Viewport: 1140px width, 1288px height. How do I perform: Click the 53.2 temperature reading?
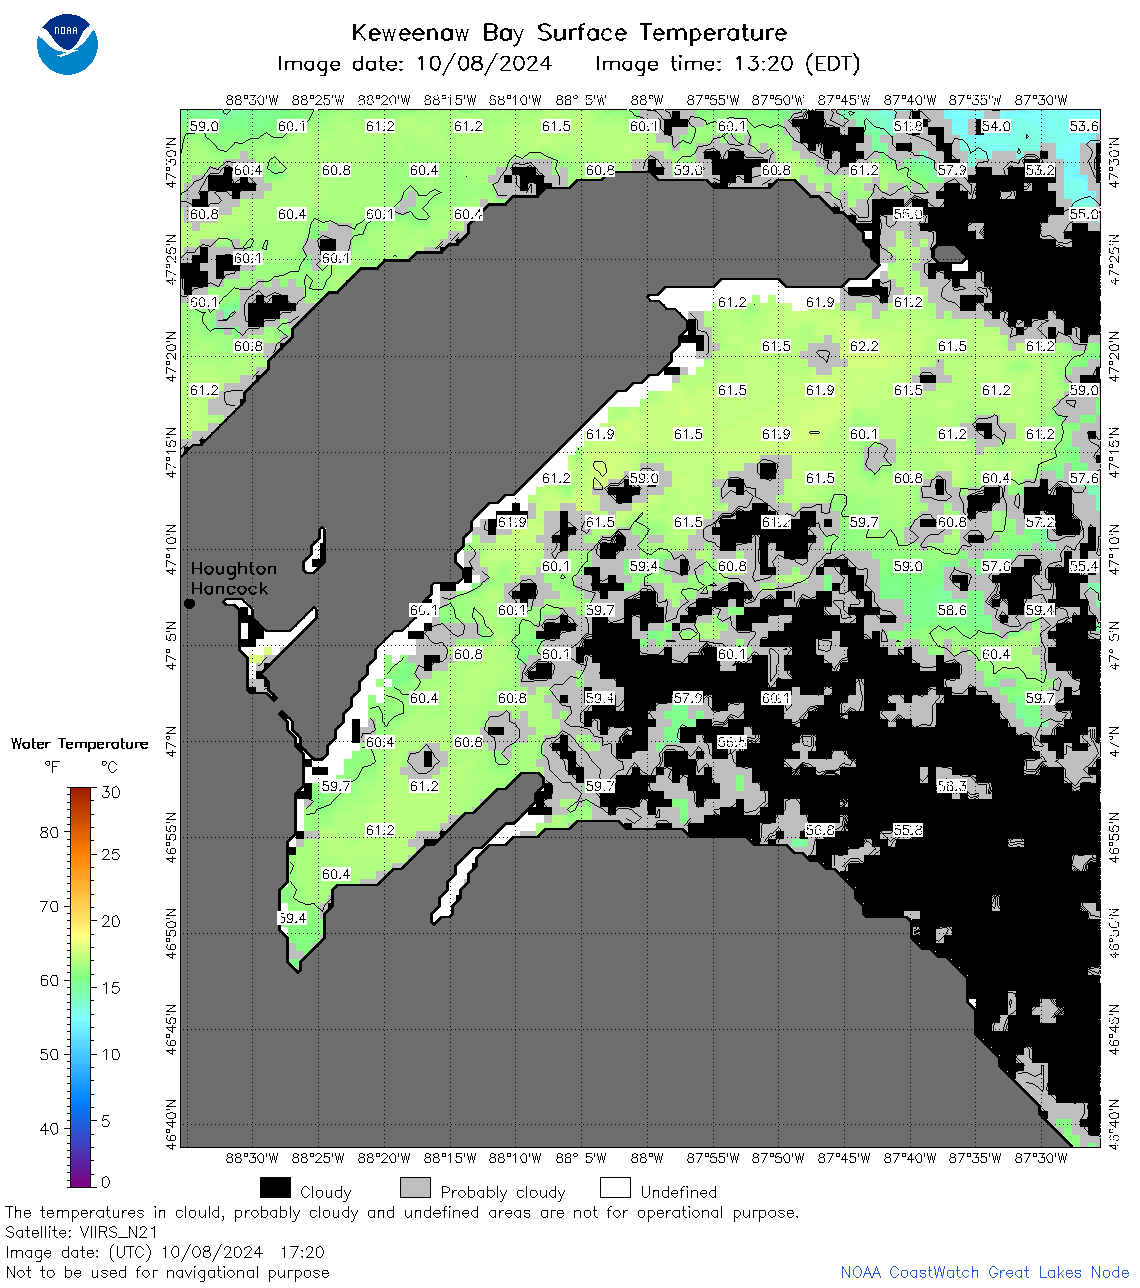click(1040, 170)
